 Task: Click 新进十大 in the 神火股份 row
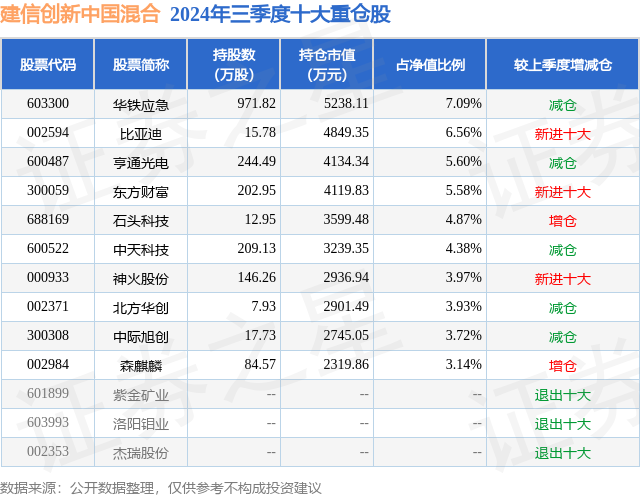pyautogui.click(x=563, y=279)
